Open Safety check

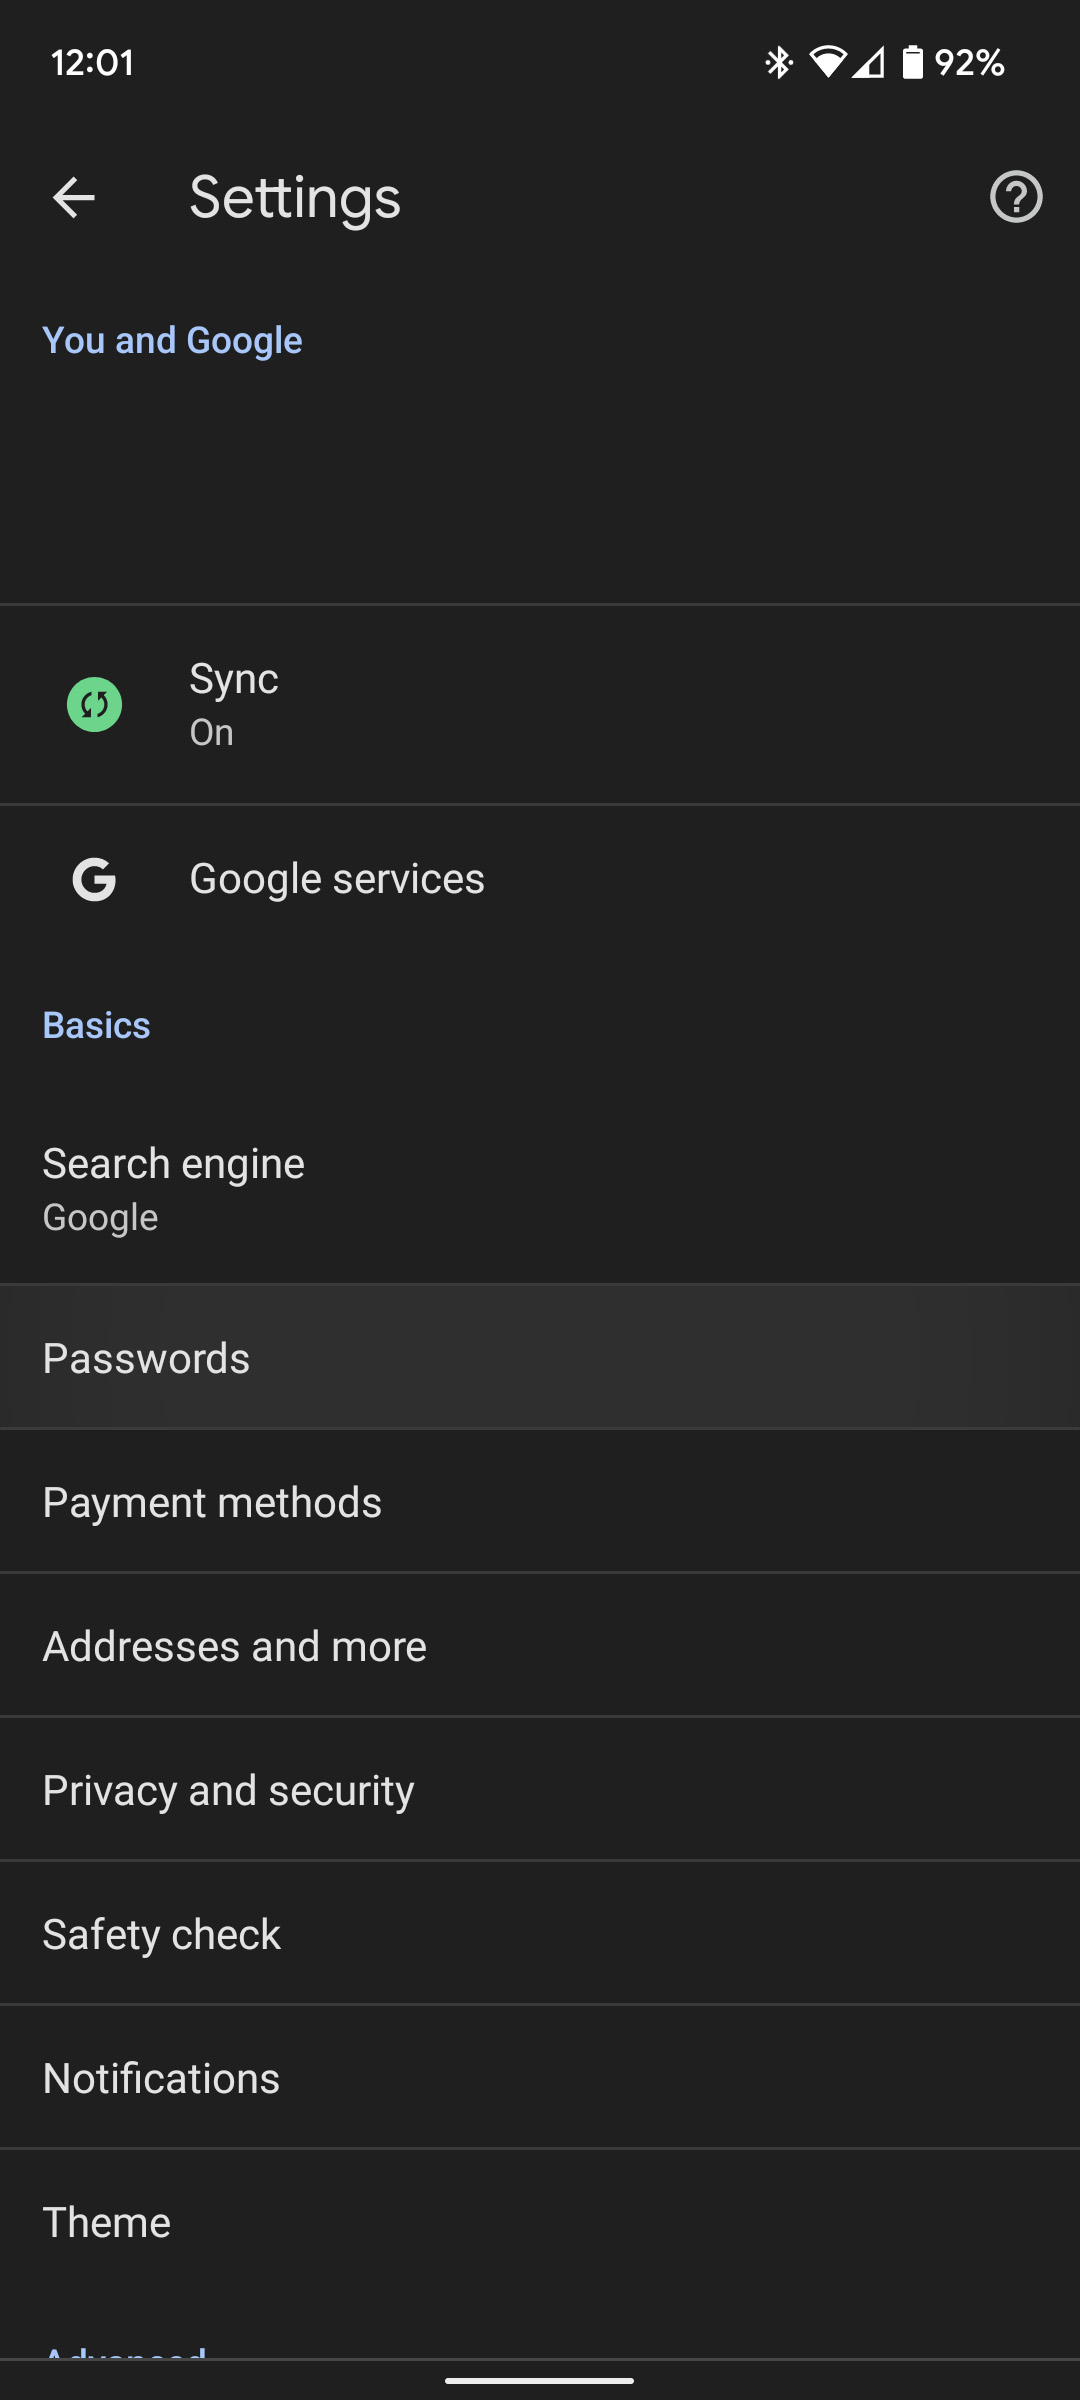pos(540,1934)
